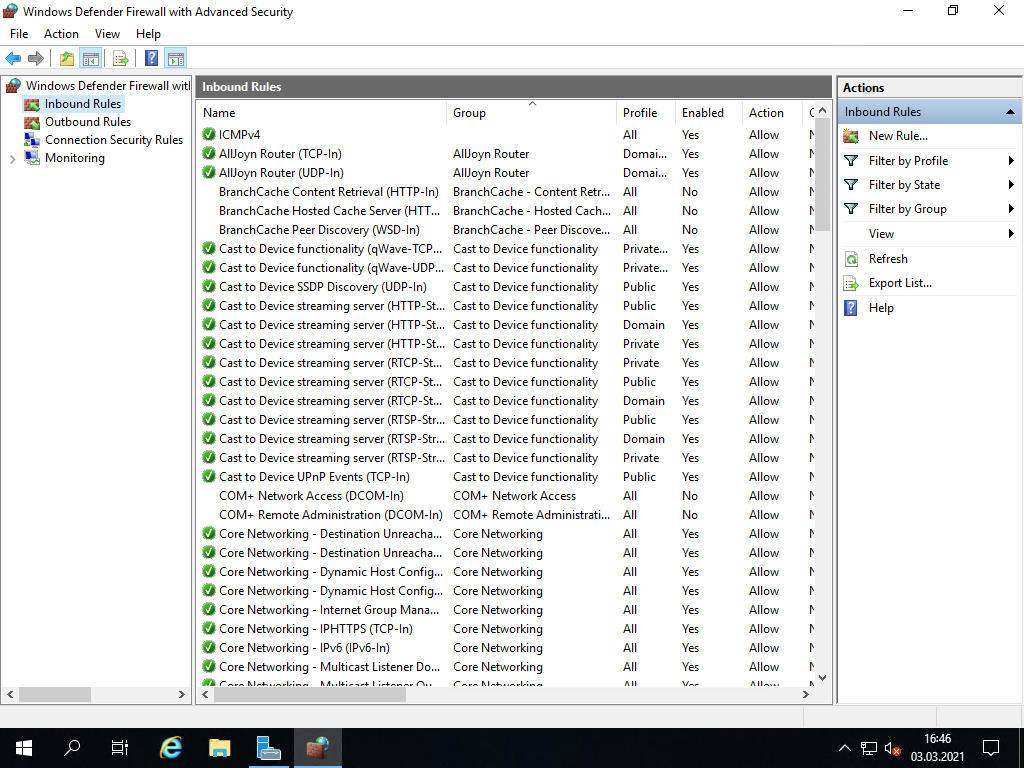1024x768 pixels.
Task: Click the Back arrow in toolbar
Action: pyautogui.click(x=13, y=59)
